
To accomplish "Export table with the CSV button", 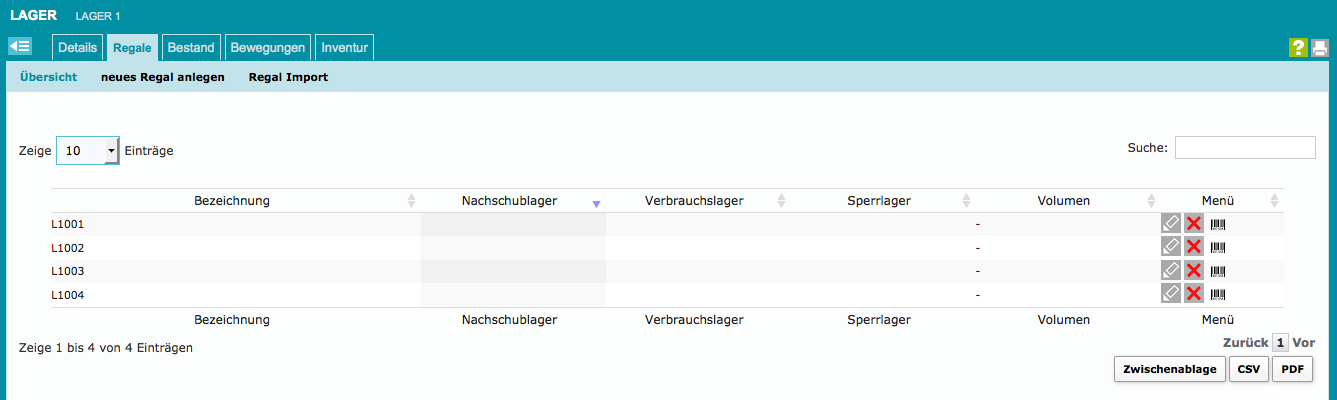I will [1248, 369].
